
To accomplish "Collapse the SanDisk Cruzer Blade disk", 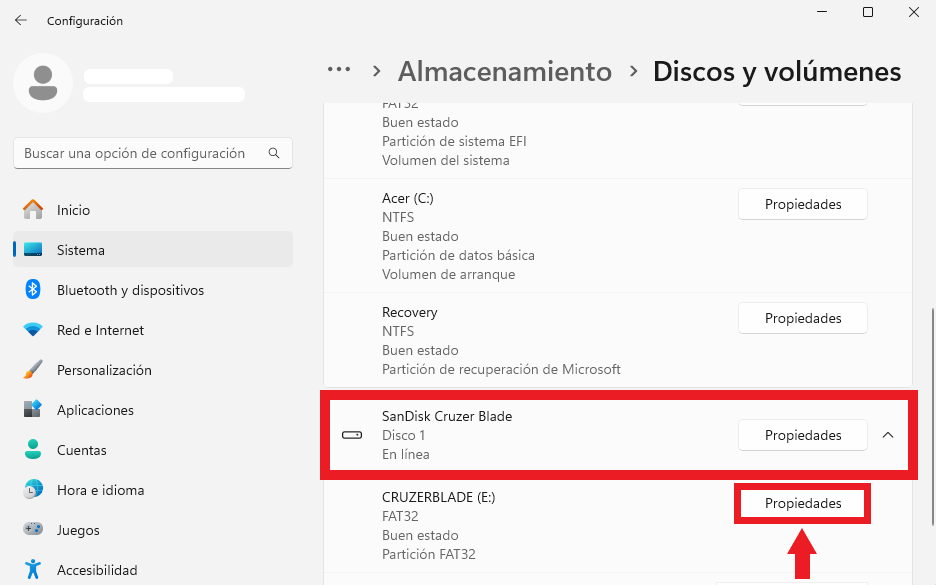I will pyautogui.click(x=888, y=435).
